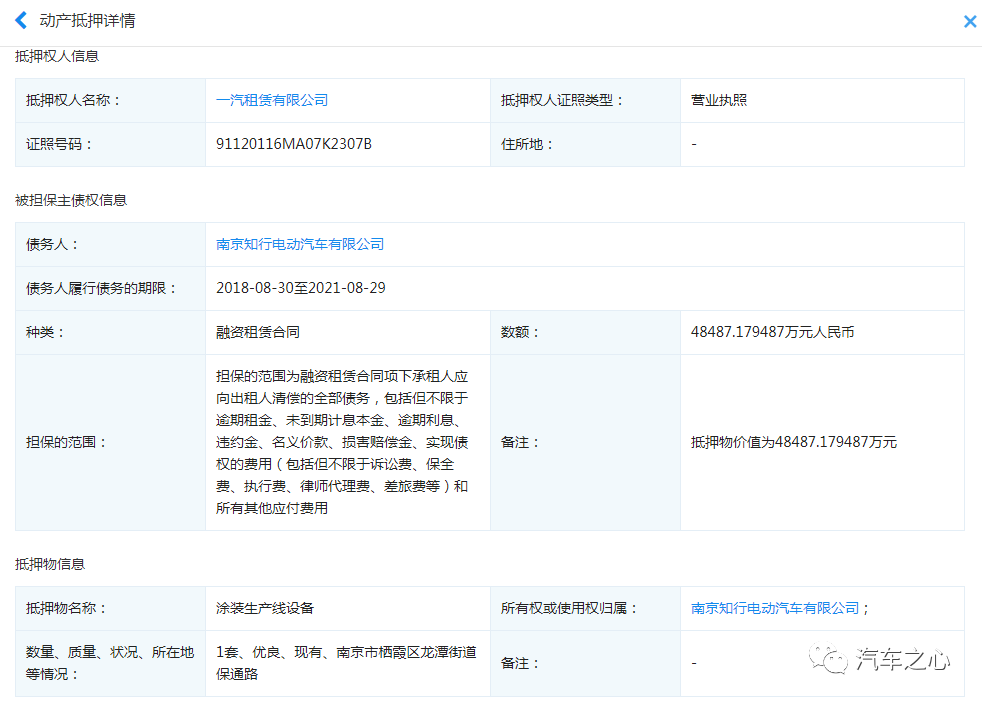Click the 抵押物名称 label

click(x=66, y=608)
